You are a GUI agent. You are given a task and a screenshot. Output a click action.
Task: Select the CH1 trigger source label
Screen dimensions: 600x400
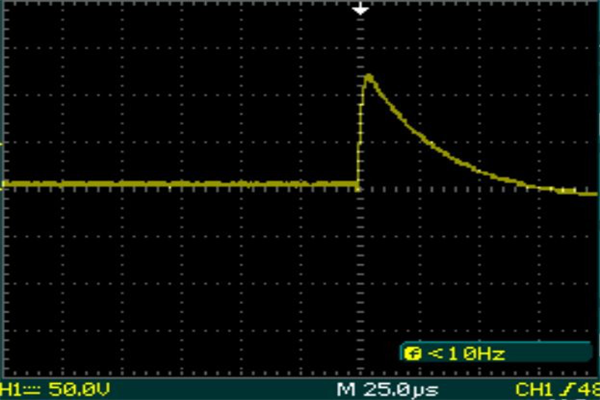click(x=533, y=388)
